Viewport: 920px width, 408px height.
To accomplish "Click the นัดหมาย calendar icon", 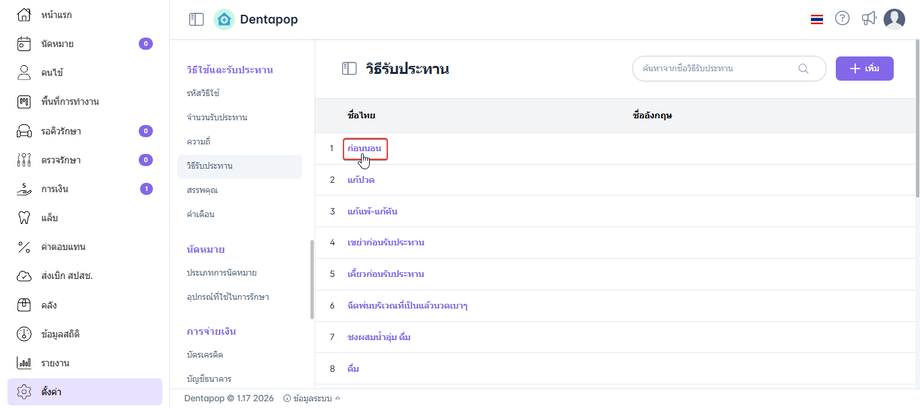I will tap(24, 44).
